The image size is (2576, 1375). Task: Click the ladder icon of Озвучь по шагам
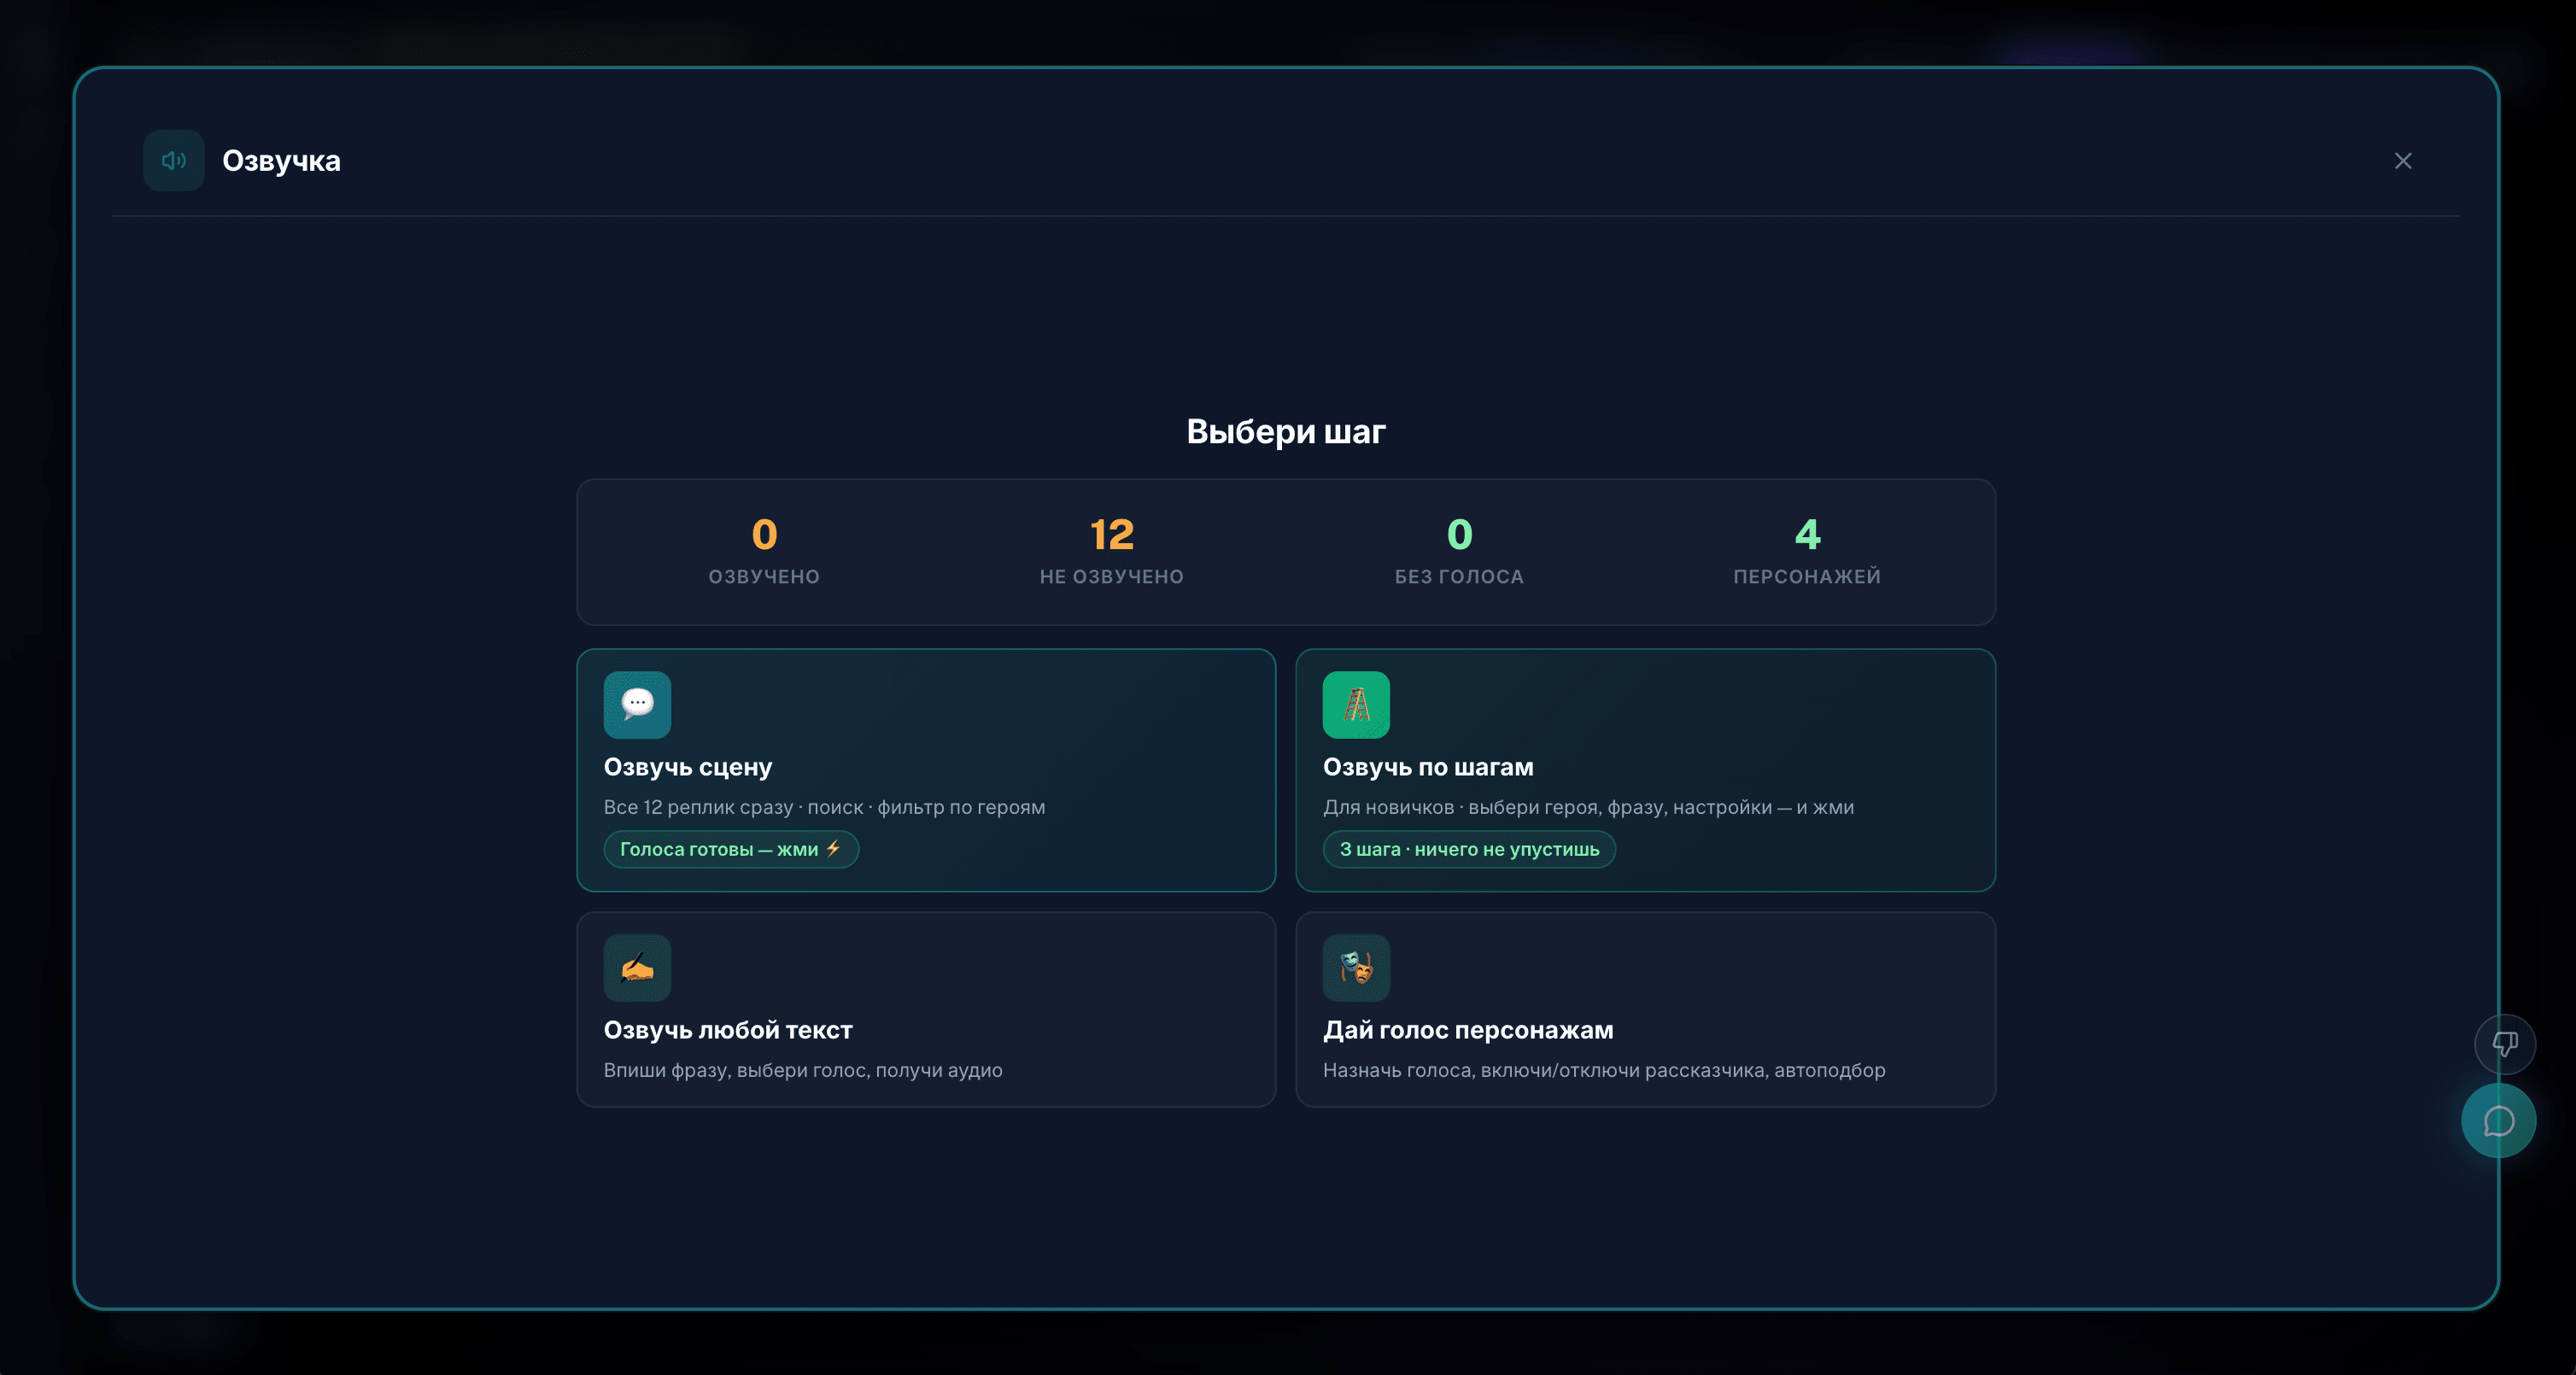click(x=1356, y=705)
